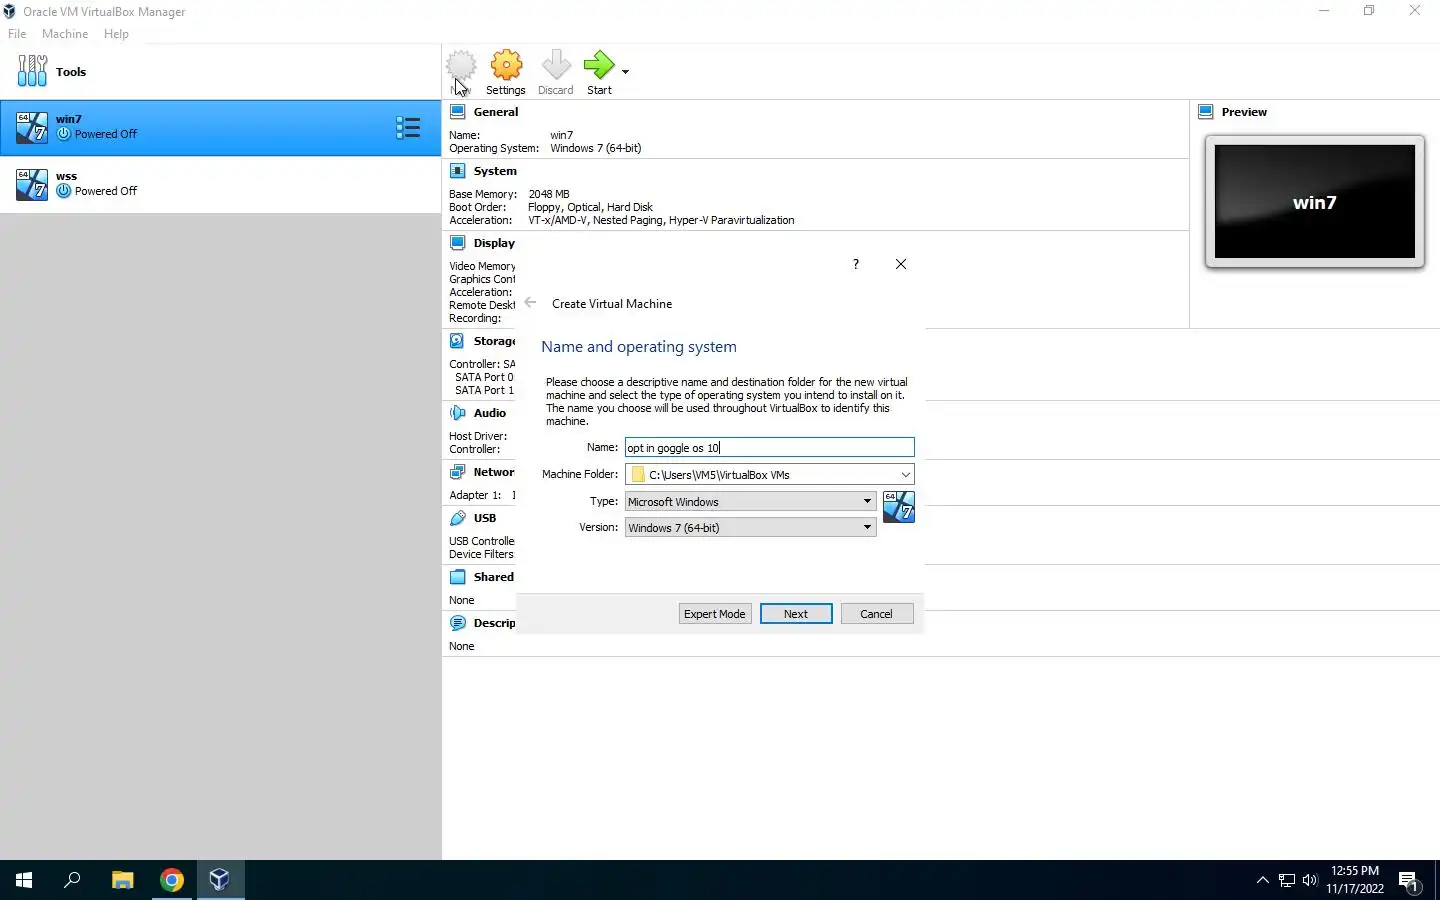Click the Next button

796,614
